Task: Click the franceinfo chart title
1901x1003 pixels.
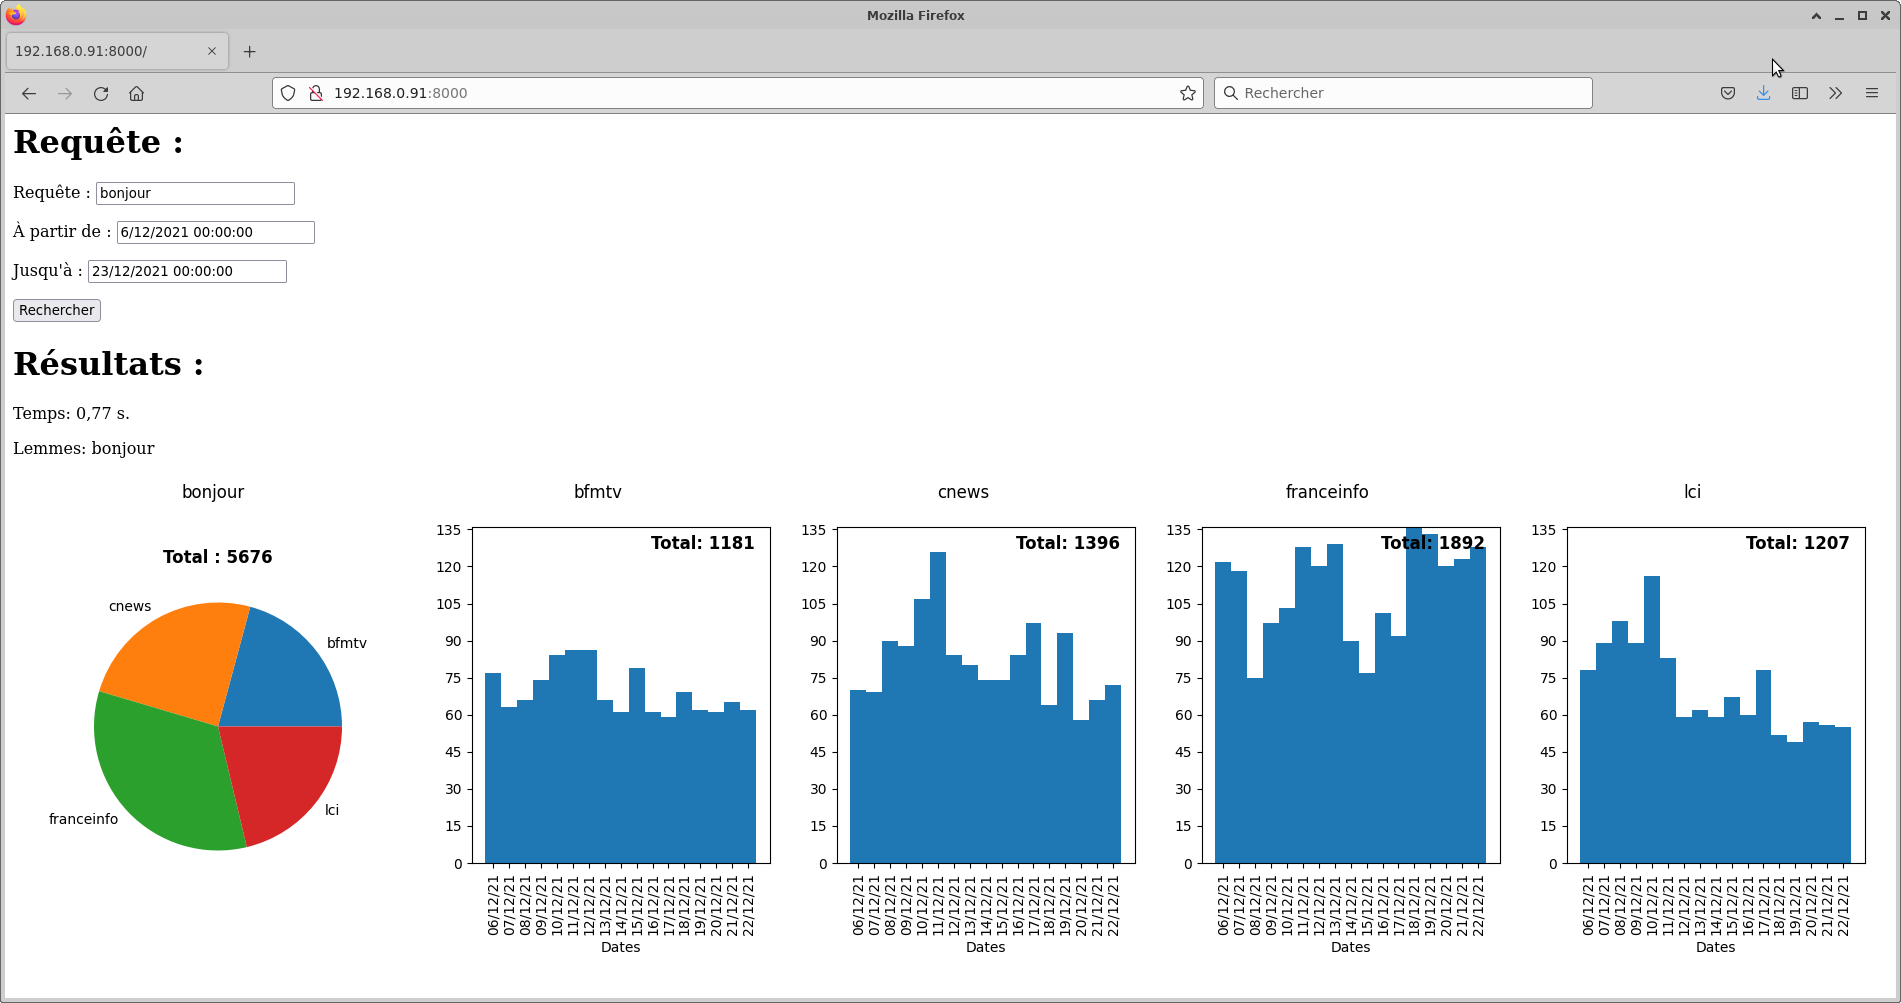Action: pos(1327,492)
